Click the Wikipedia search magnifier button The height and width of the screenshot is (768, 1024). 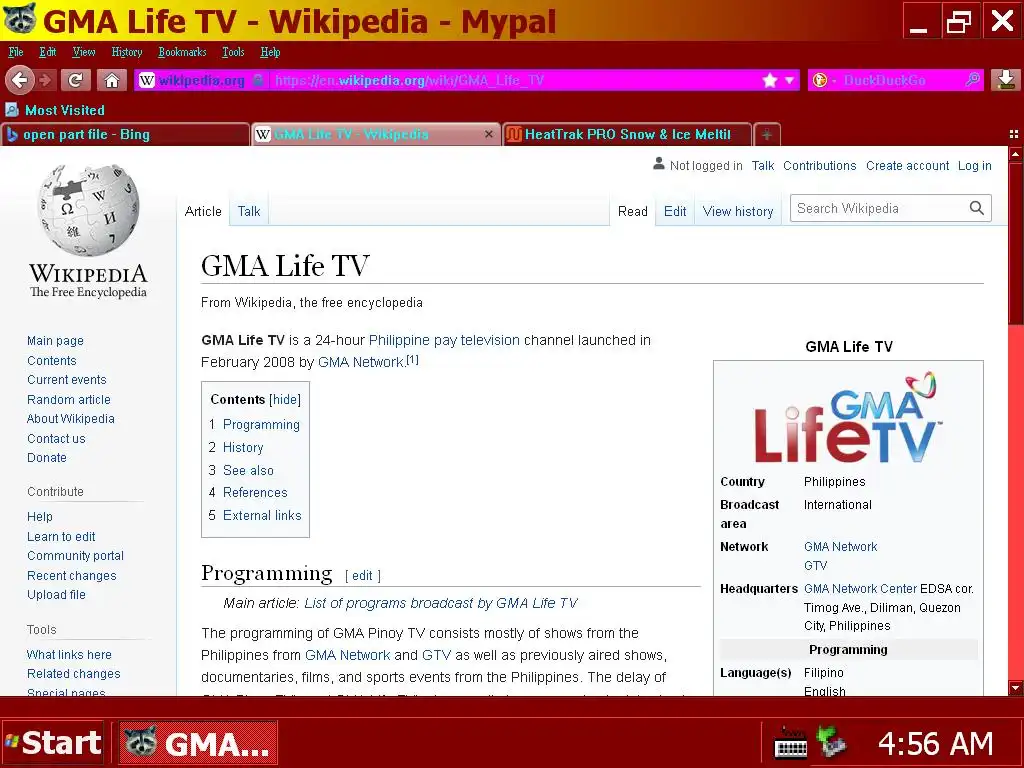pos(976,208)
